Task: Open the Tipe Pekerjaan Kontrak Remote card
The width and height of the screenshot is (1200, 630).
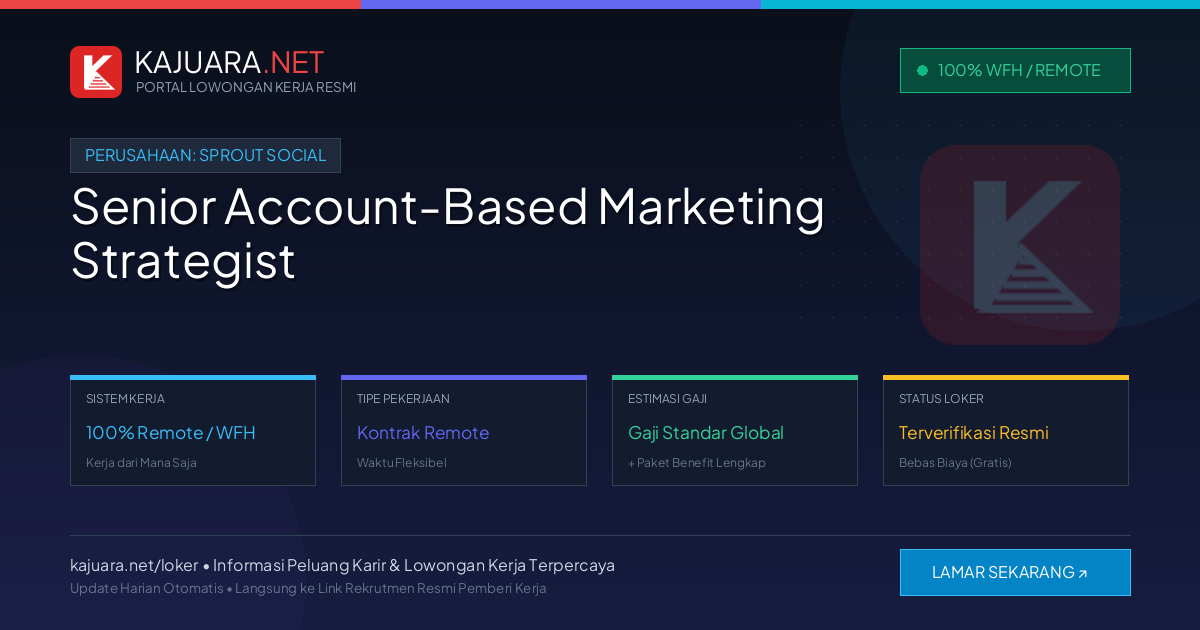Action: [x=464, y=431]
